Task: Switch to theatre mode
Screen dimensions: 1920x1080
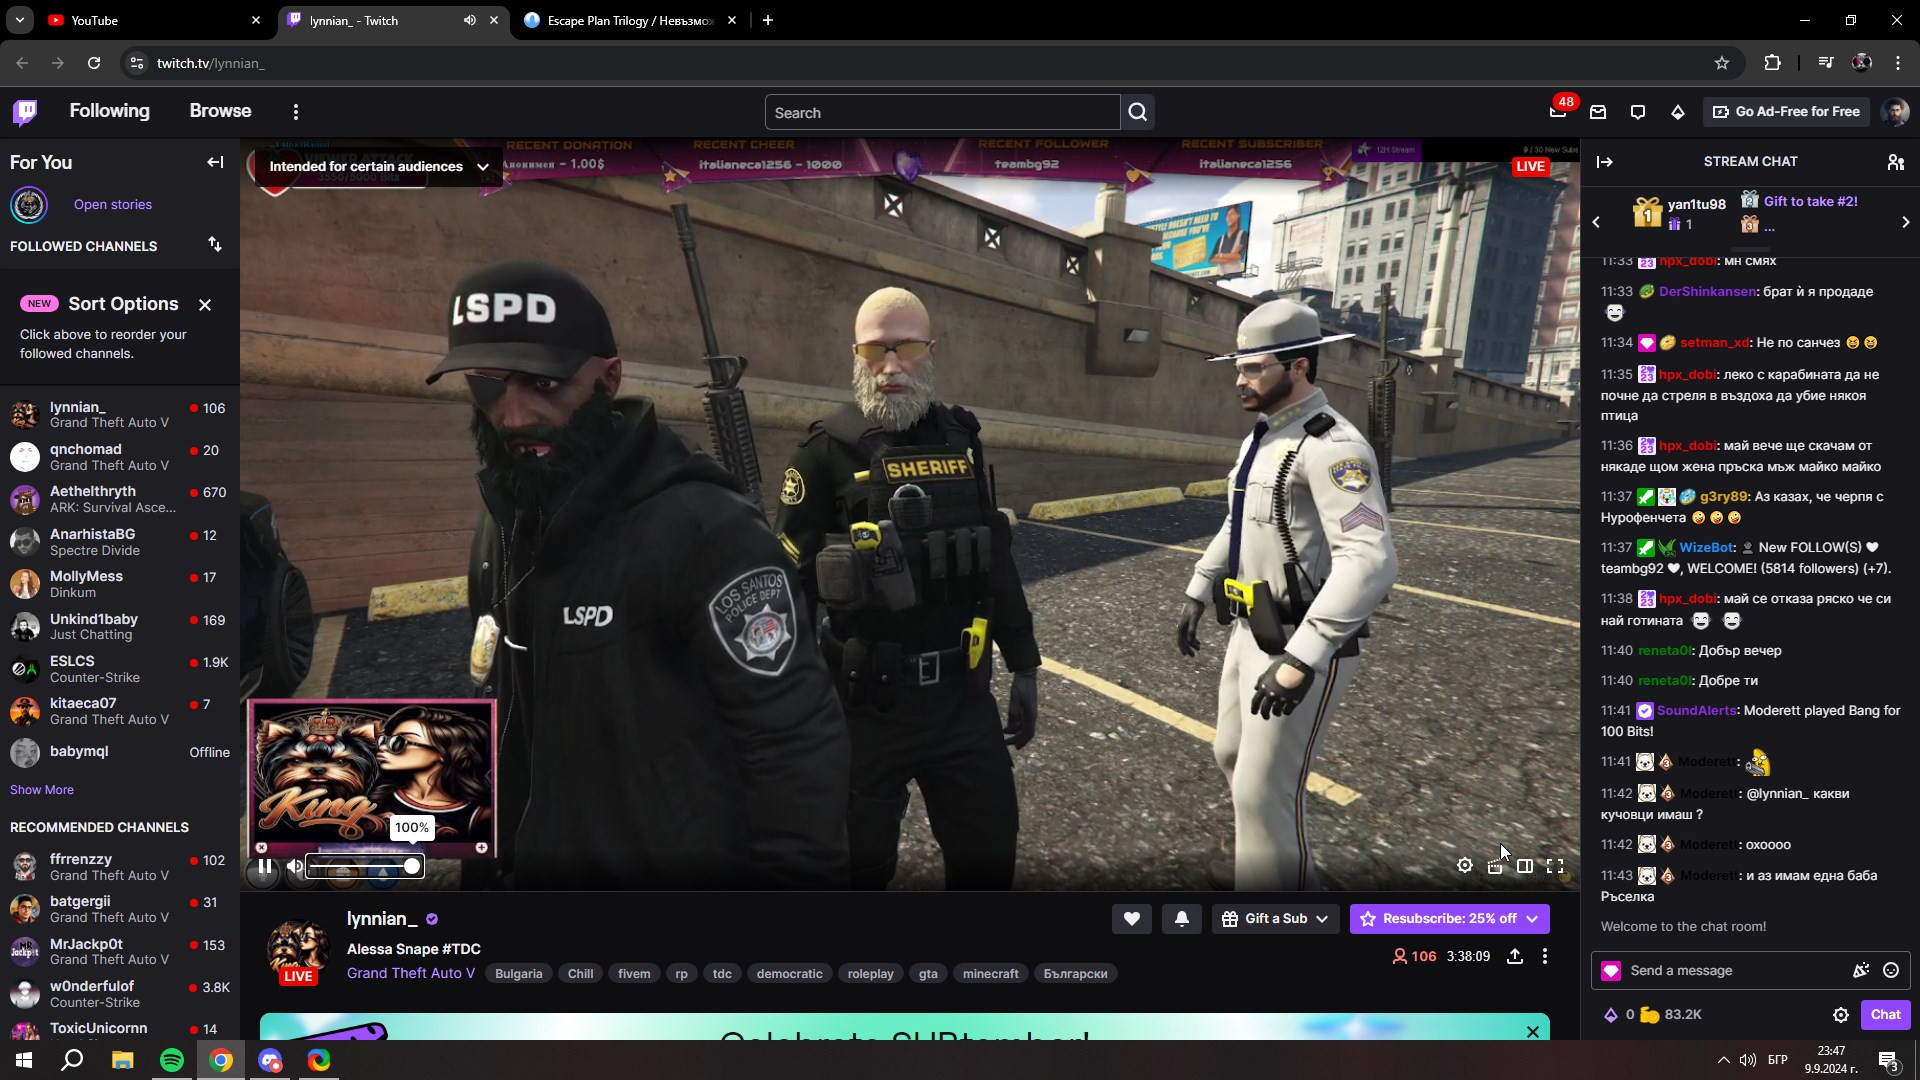Action: (x=1525, y=866)
